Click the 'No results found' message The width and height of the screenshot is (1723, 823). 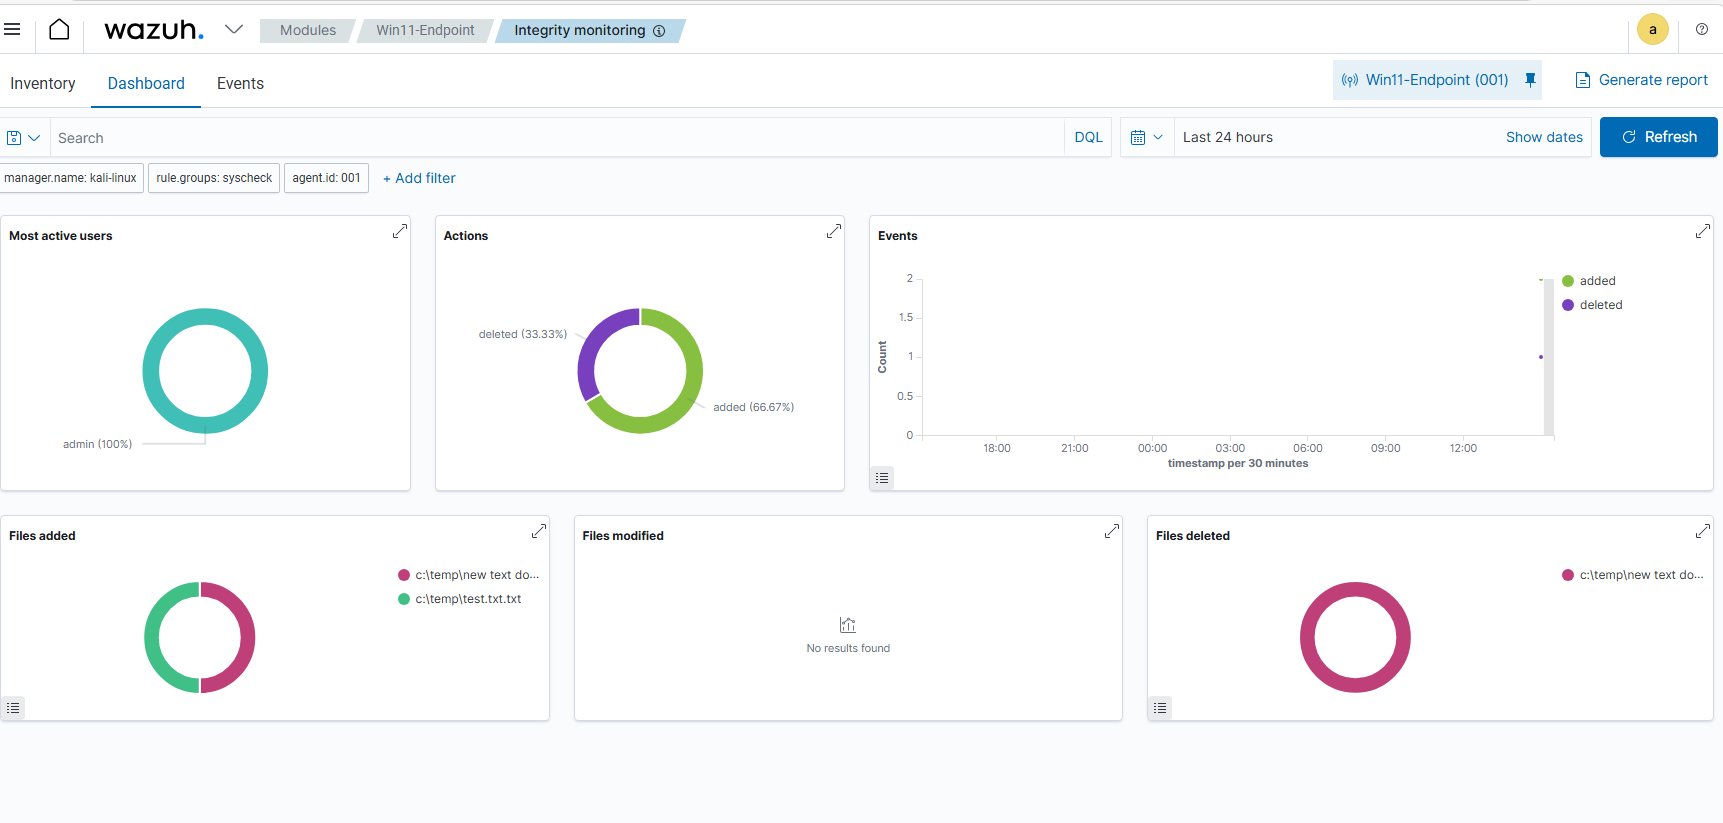point(848,648)
